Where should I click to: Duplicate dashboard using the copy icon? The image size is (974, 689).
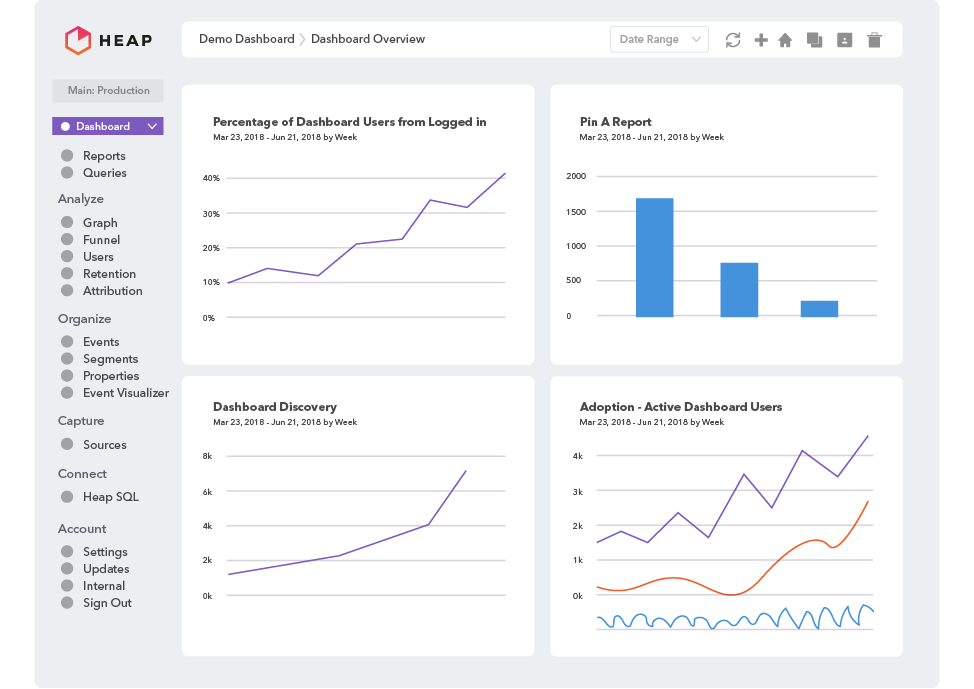pyautogui.click(x=814, y=40)
